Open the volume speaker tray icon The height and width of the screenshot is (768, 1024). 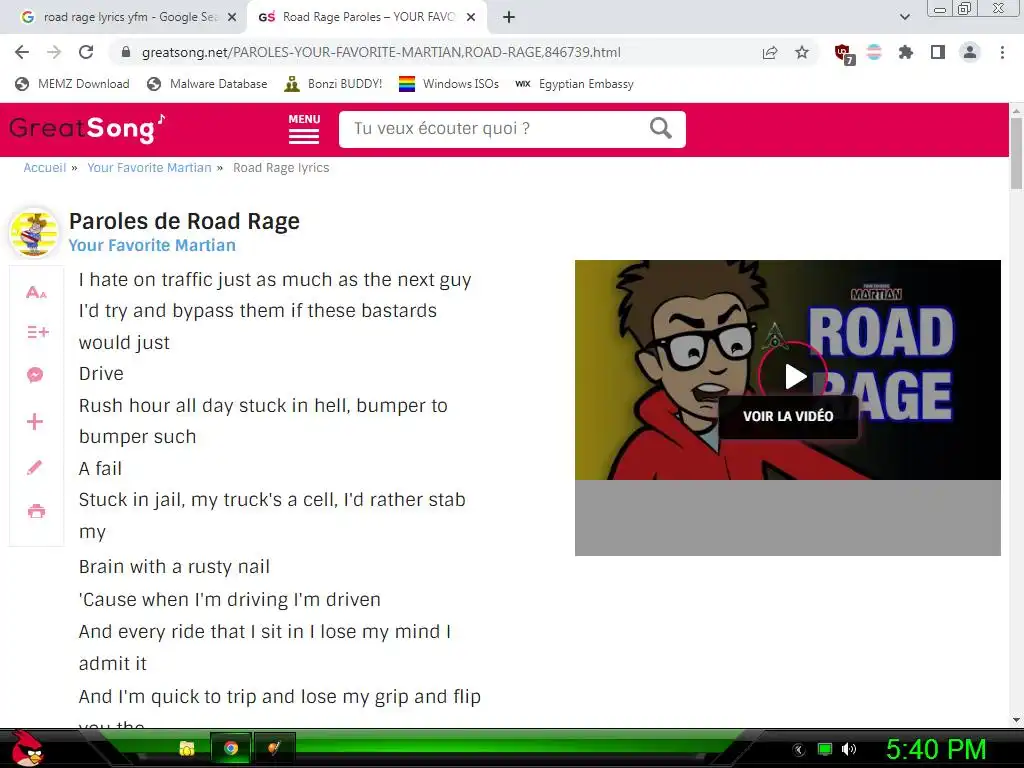click(x=849, y=749)
